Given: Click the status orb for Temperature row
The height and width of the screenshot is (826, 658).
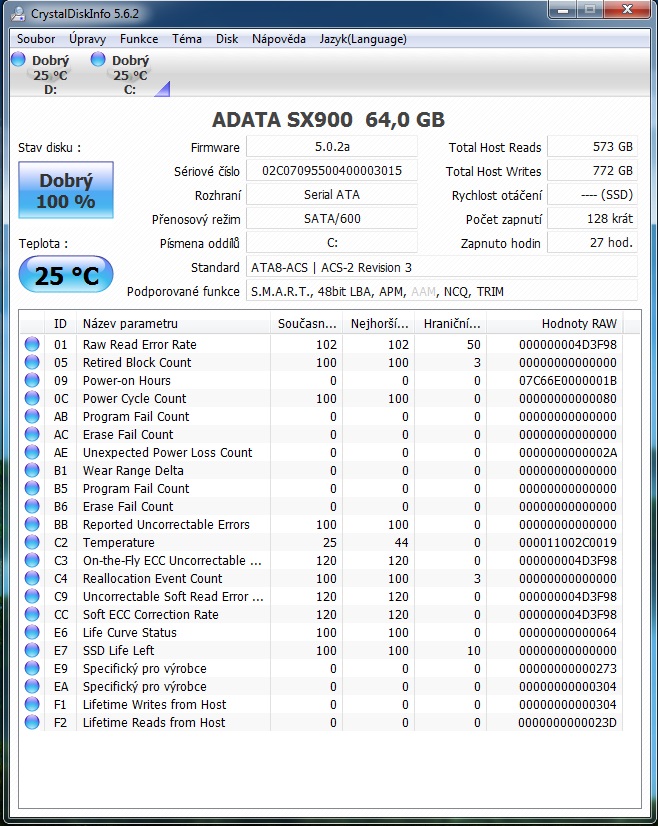Looking at the screenshot, I should 32,542.
